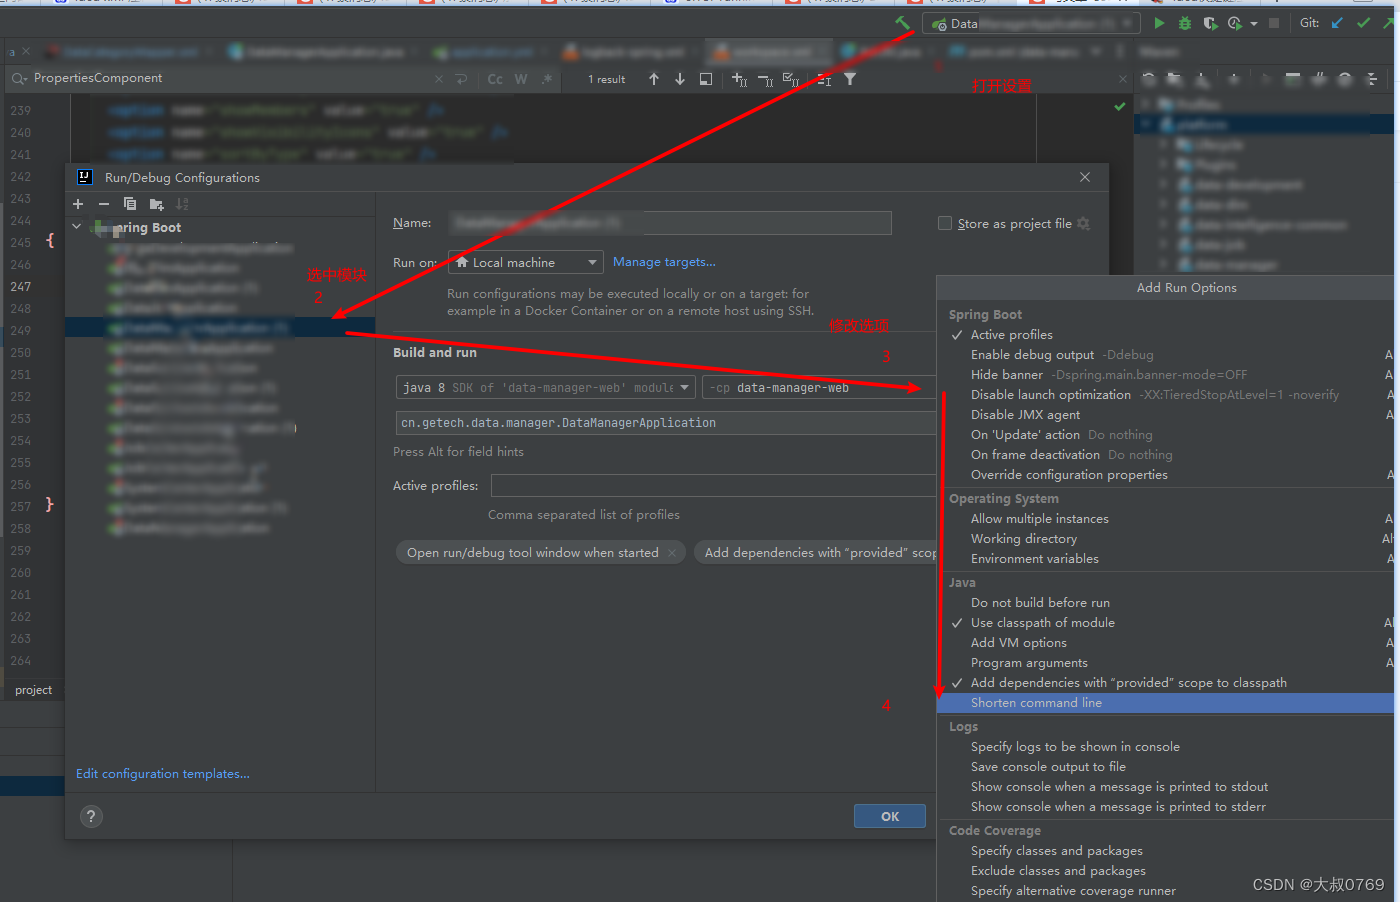Remove the 'Open run/debug tool window' tag
Screen dimensions: 1400x902
[672, 553]
